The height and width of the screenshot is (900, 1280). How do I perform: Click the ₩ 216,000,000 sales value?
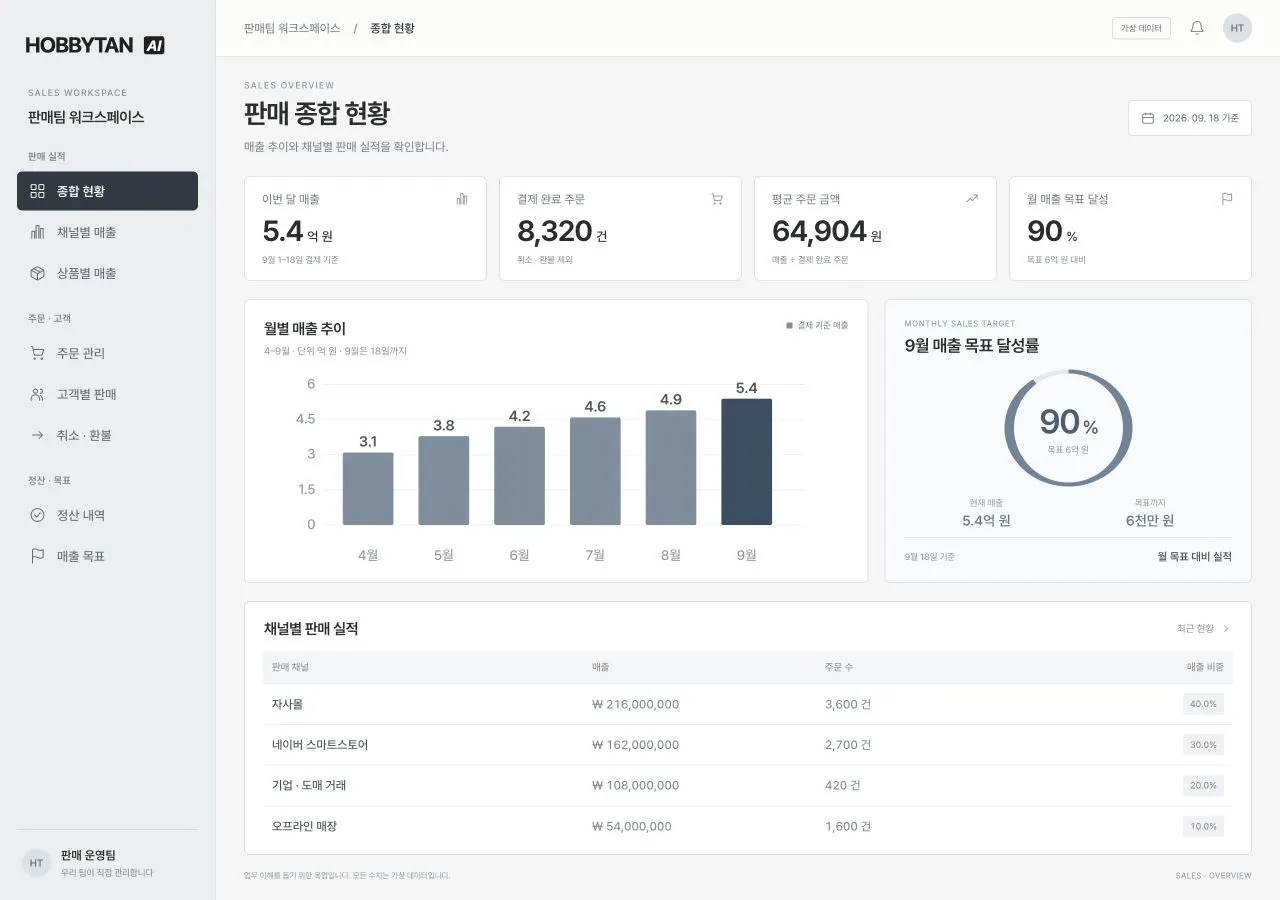[635, 704]
